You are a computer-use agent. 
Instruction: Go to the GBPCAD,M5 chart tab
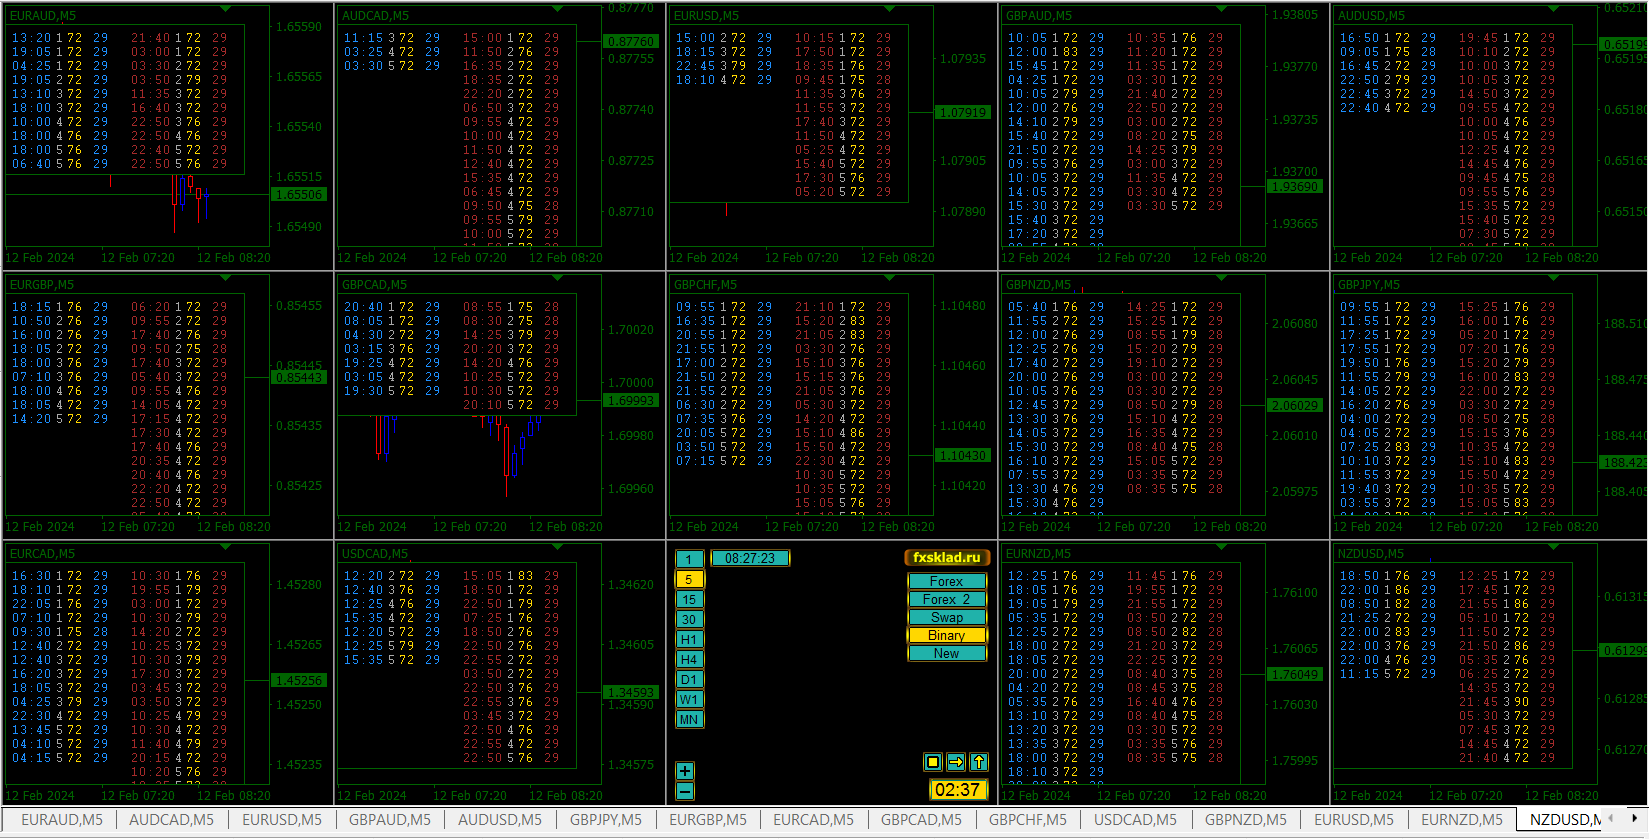(x=922, y=820)
